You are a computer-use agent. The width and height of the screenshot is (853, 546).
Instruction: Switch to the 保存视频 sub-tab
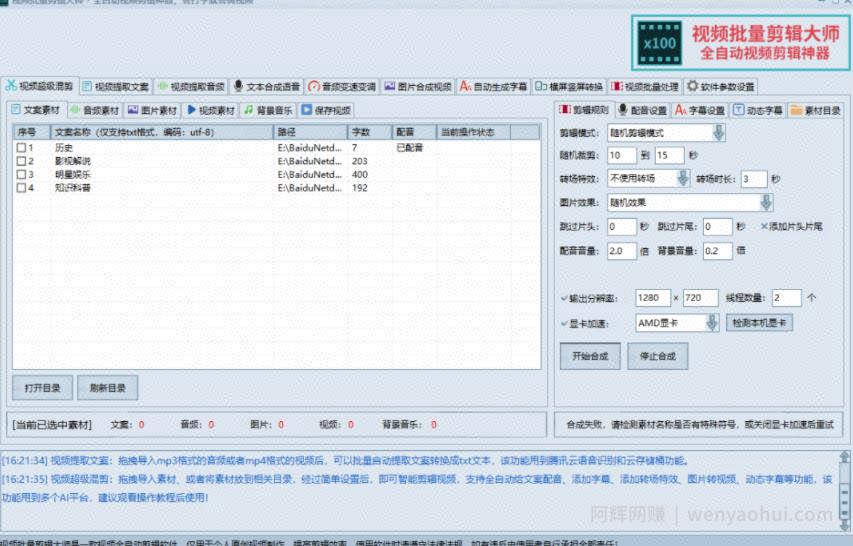(x=325, y=110)
